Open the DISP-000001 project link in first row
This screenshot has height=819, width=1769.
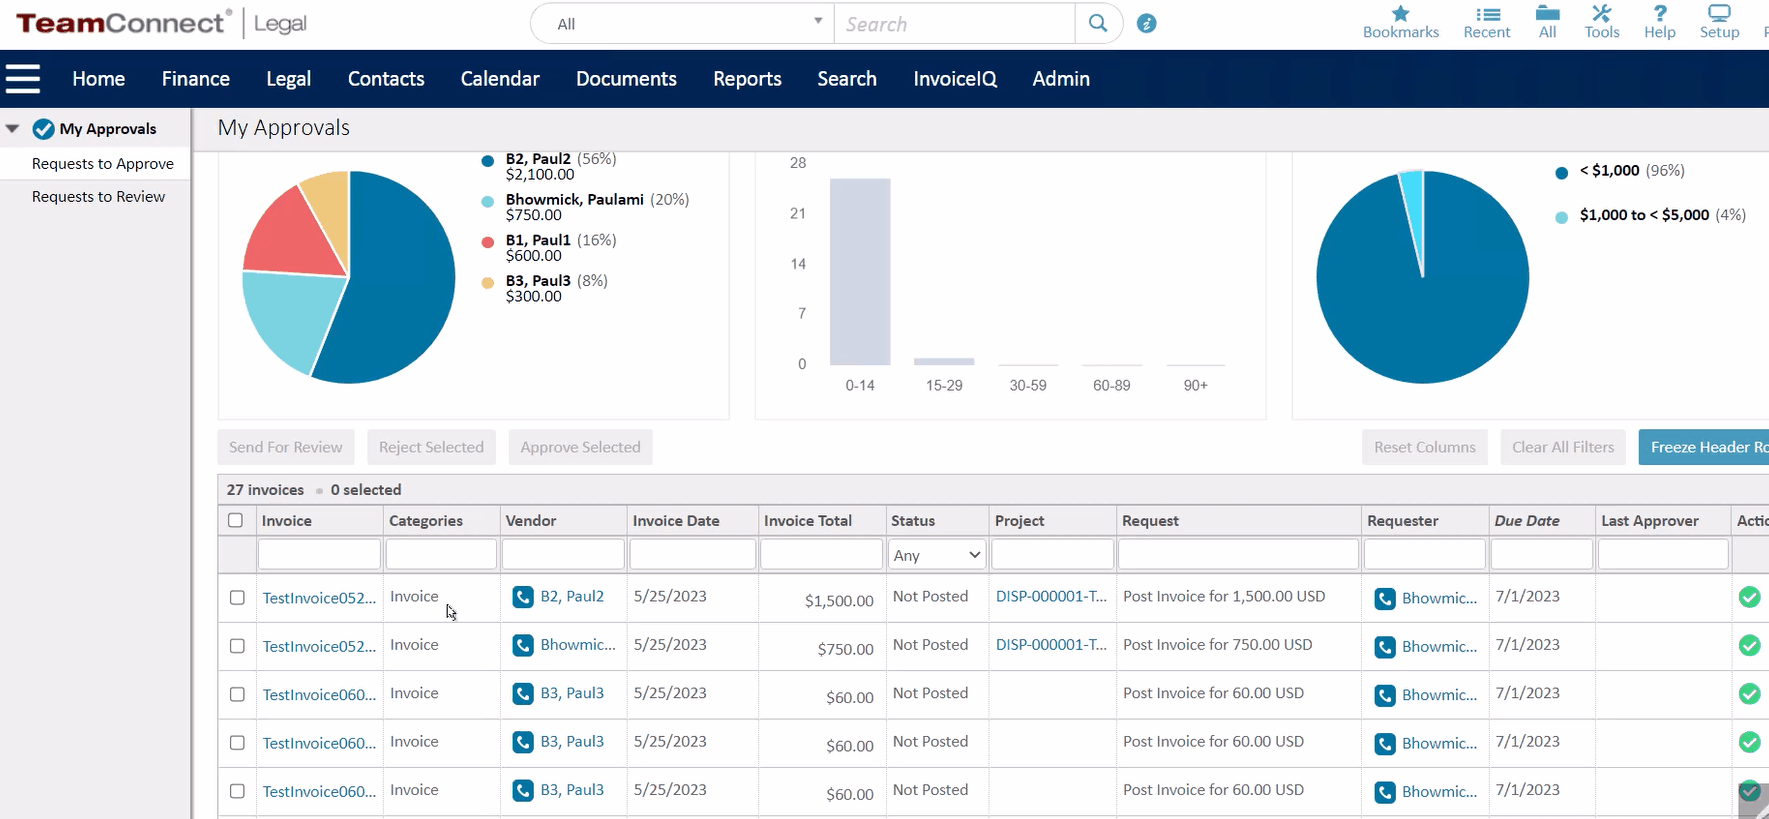(1051, 596)
